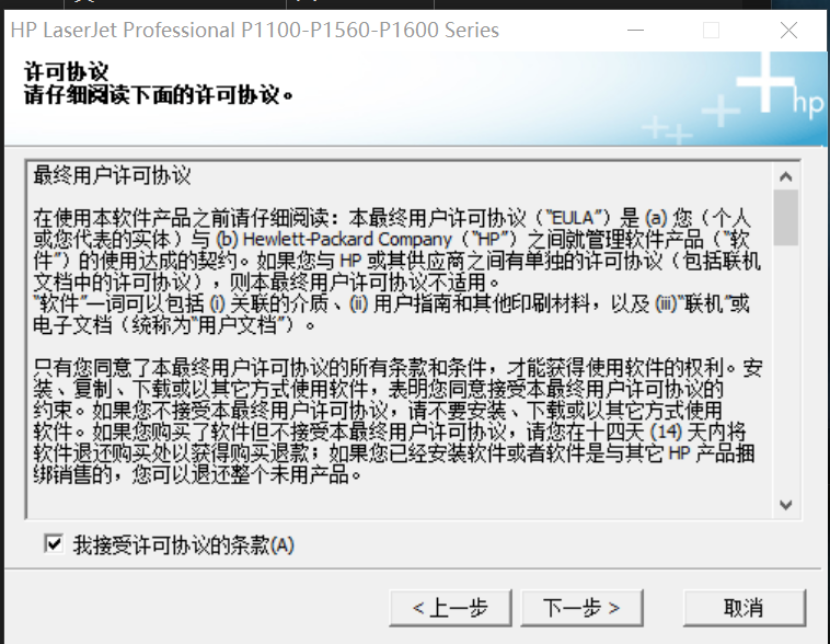The height and width of the screenshot is (644, 830).
Task: Click the 最终用户许可协议 heading in the text box
Action: point(112,175)
